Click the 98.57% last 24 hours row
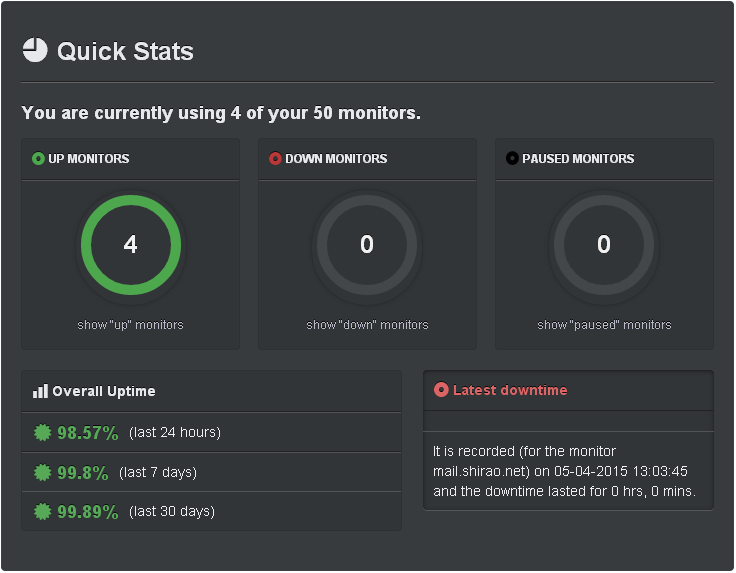736x573 pixels. click(212, 433)
